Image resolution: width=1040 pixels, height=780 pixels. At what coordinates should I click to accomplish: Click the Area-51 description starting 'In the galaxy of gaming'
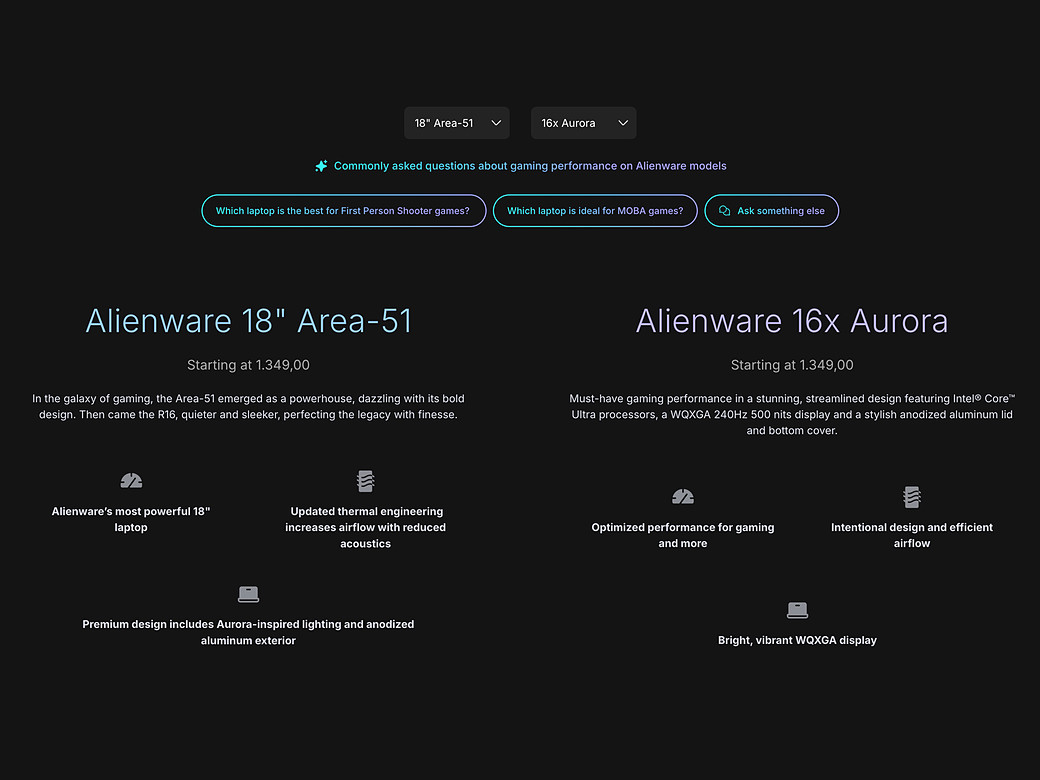click(x=248, y=407)
